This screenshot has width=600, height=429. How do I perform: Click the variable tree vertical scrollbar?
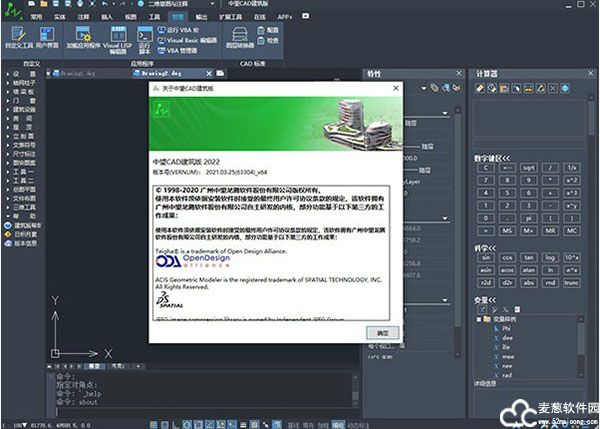click(x=581, y=346)
